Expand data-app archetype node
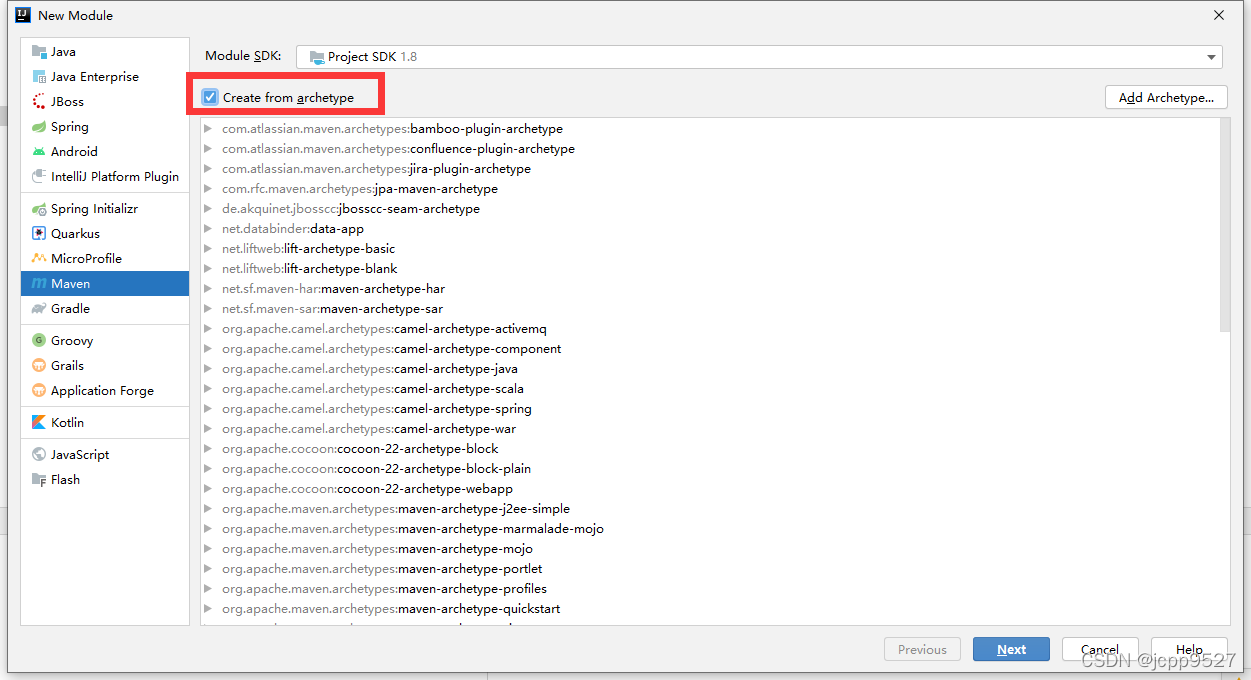 [x=208, y=229]
